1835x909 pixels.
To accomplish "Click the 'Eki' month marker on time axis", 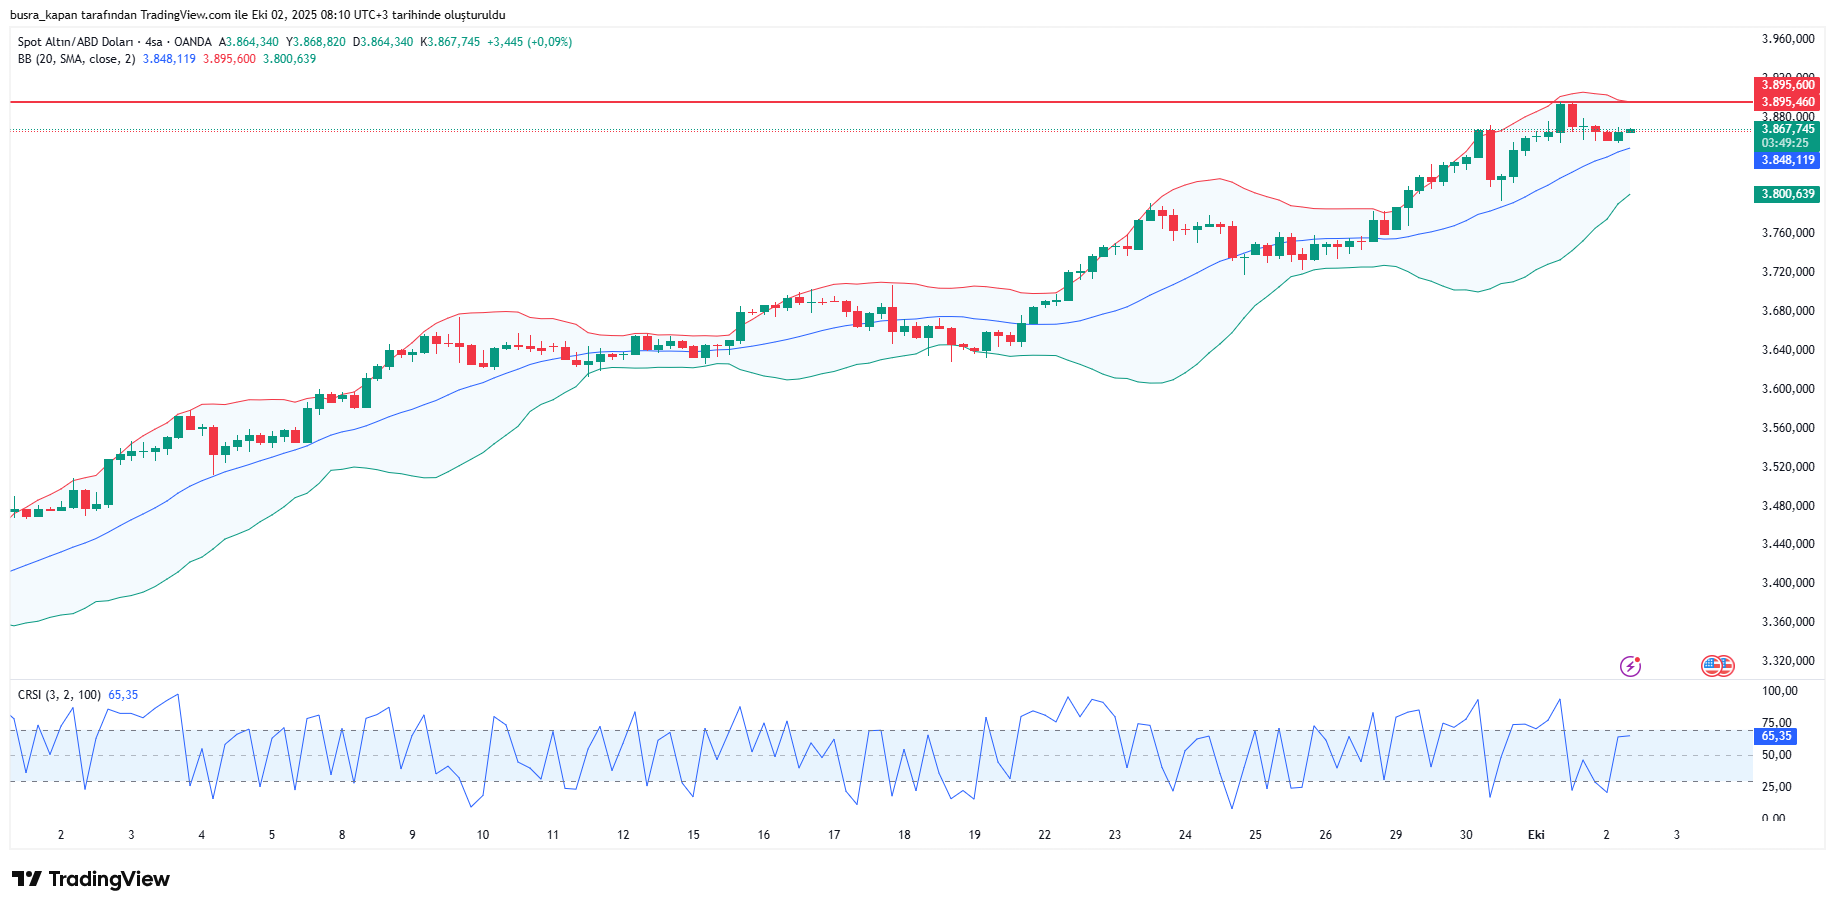I will (x=1536, y=835).
